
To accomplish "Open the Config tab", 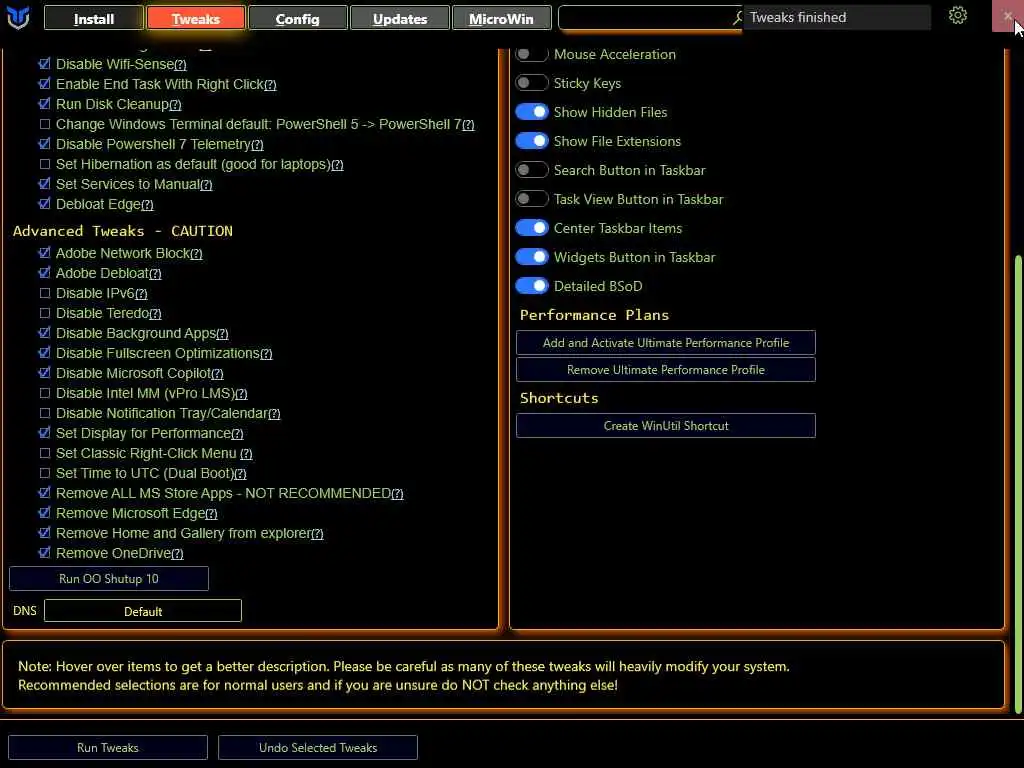I will 298,19.
